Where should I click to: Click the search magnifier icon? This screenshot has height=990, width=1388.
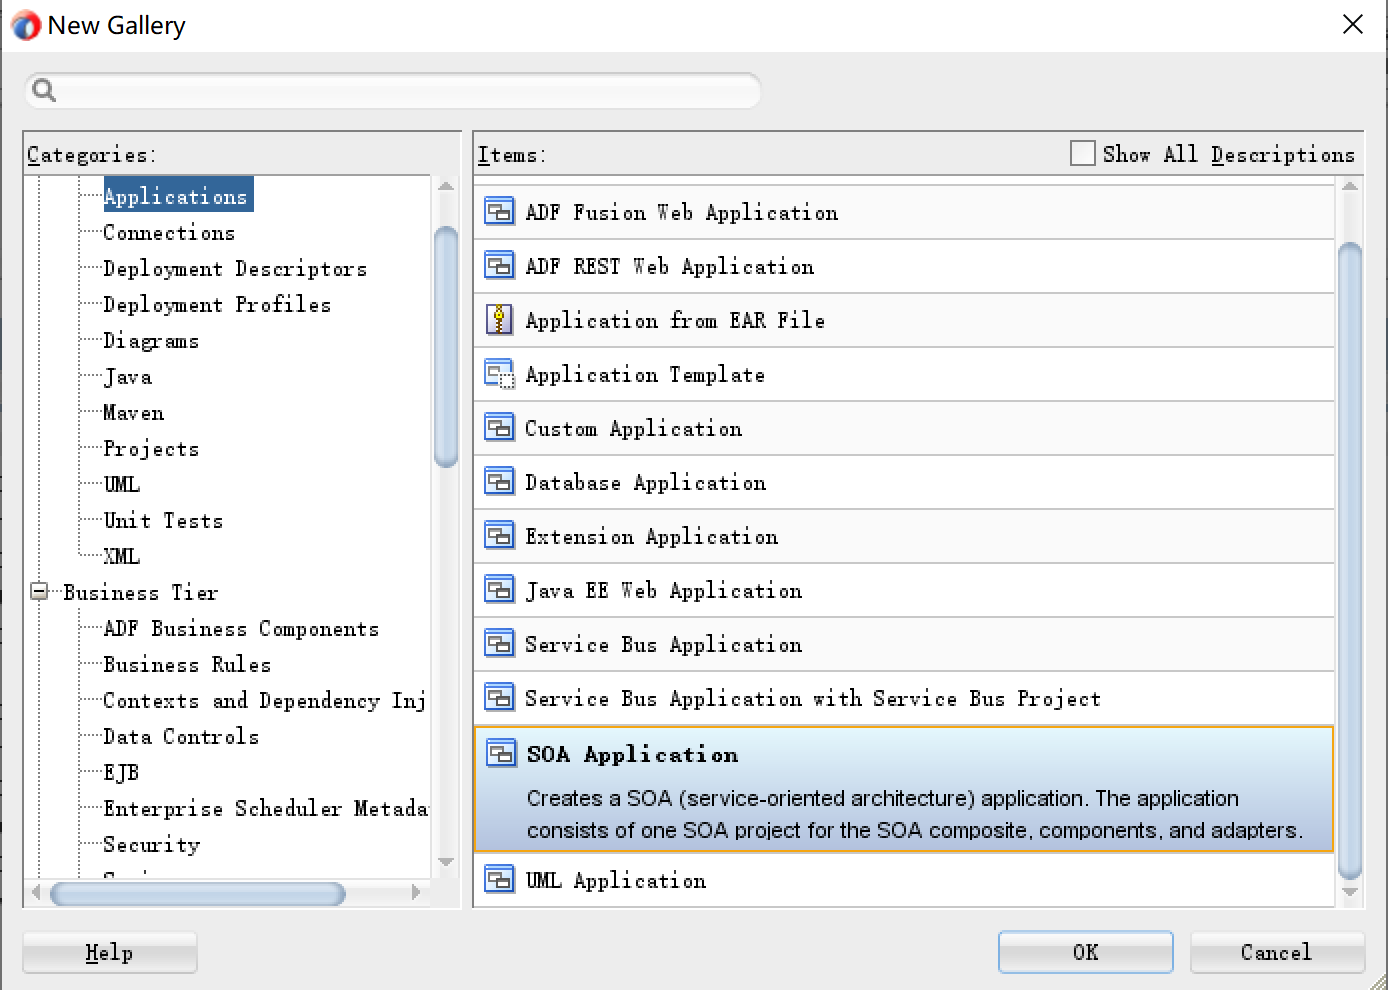click(x=44, y=91)
